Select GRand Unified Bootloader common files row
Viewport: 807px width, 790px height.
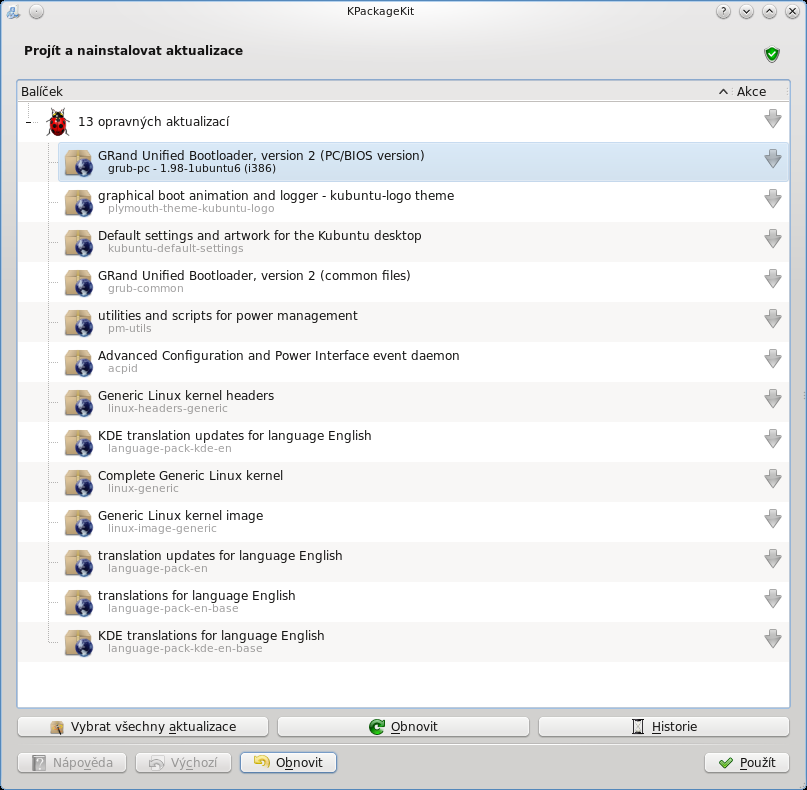coord(423,283)
